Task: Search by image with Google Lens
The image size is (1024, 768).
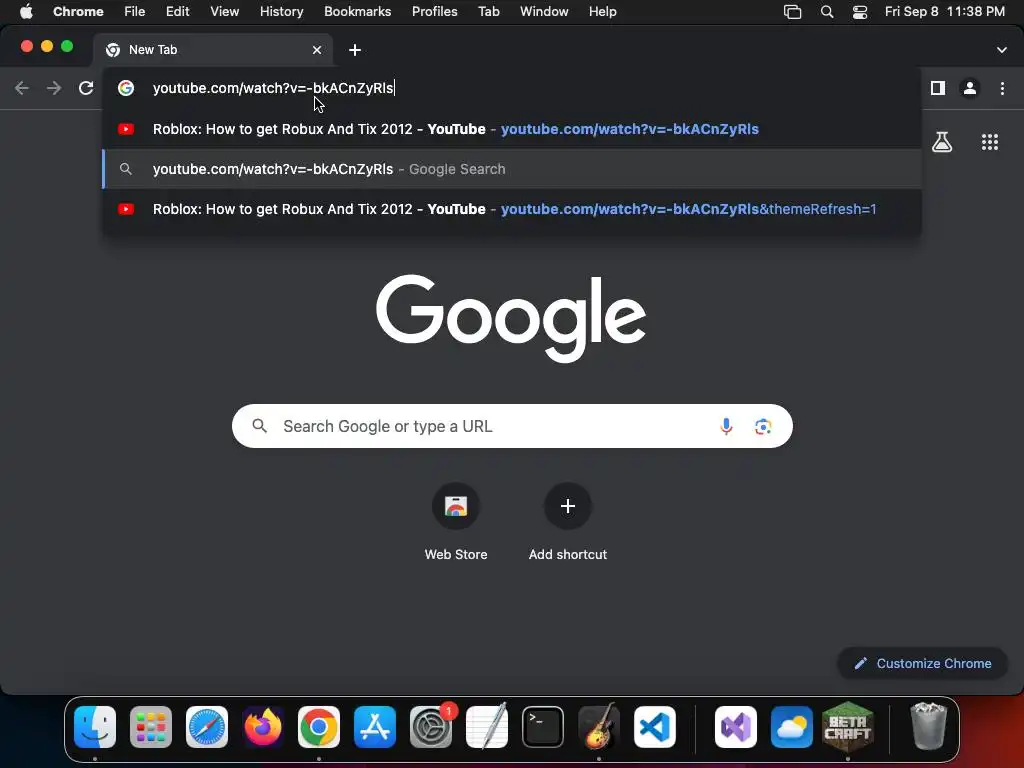Action: 763,426
